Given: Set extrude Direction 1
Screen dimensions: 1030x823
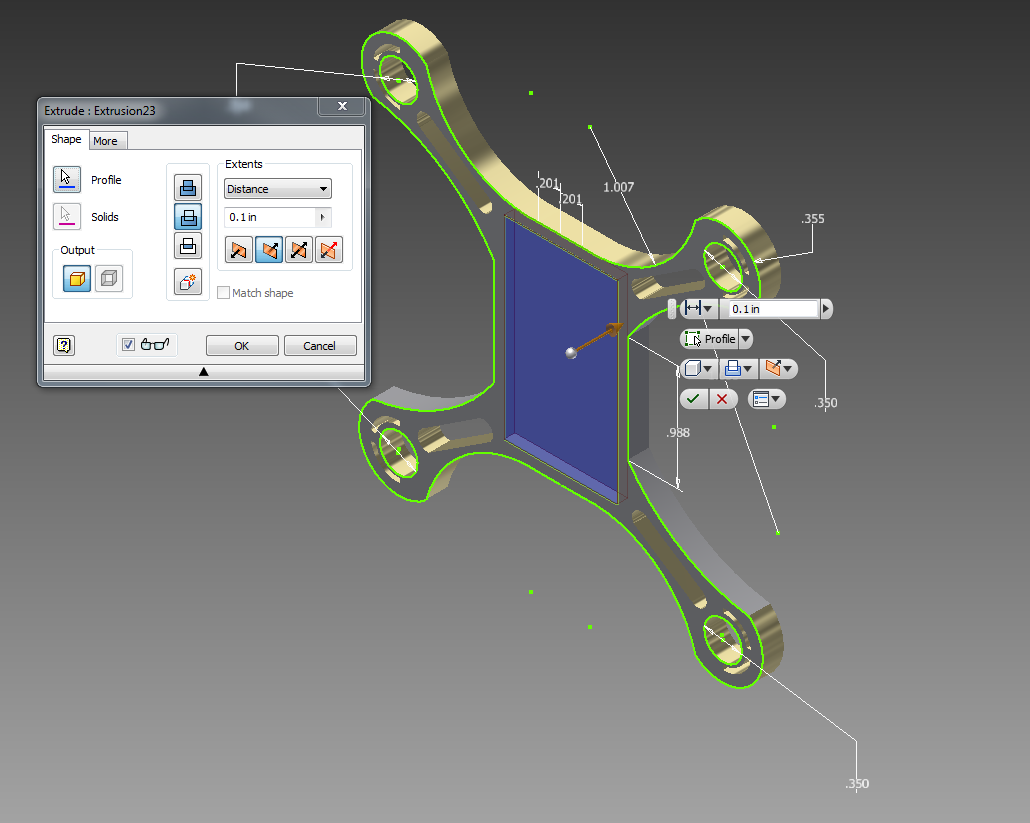Looking at the screenshot, I should pos(238,250).
